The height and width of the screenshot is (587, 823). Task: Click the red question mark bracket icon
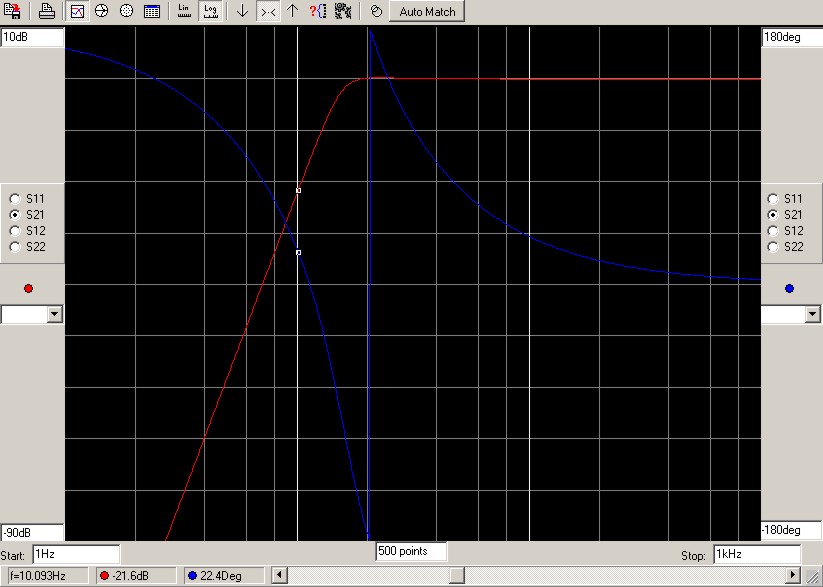318,11
